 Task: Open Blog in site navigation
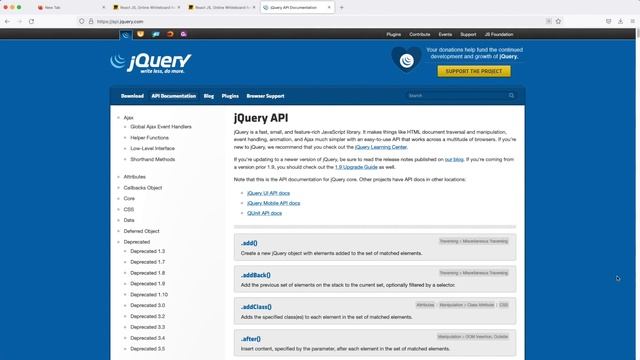click(209, 96)
